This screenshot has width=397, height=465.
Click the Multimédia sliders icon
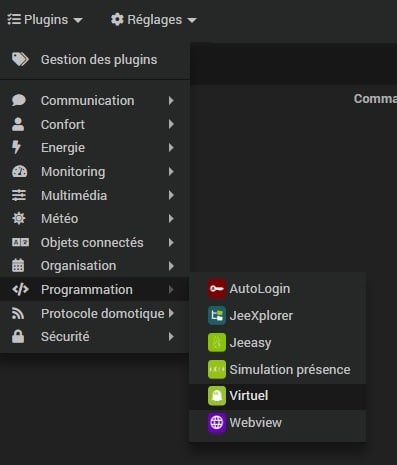[x=19, y=195]
